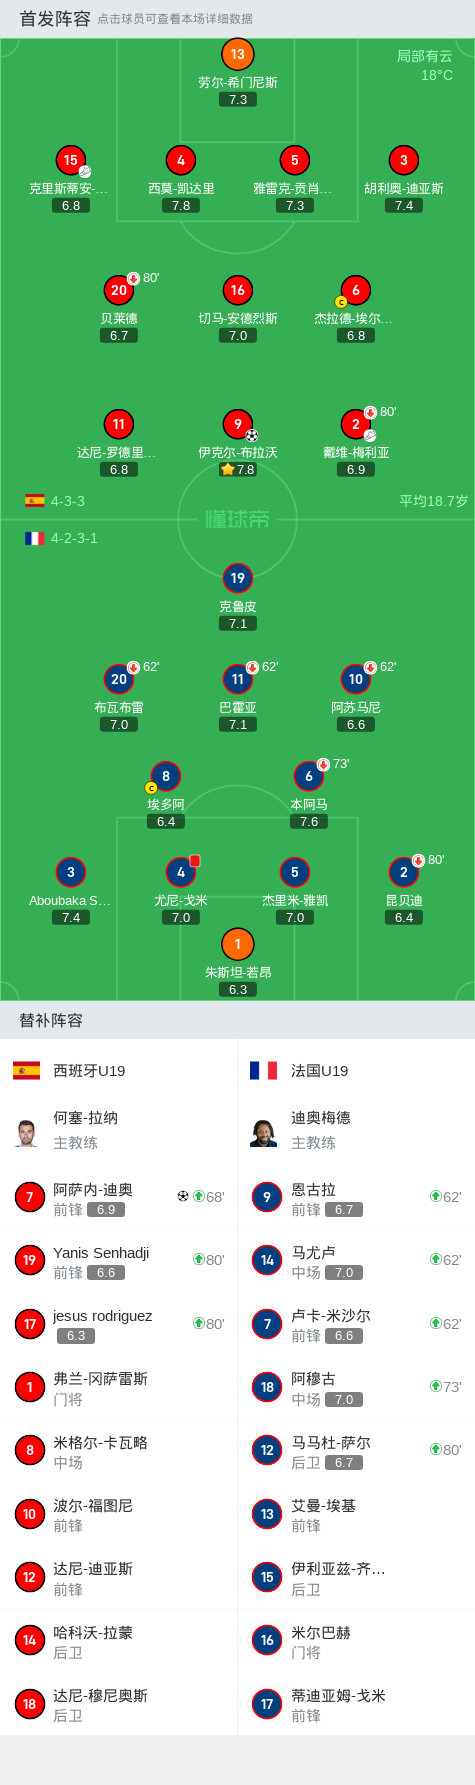The height and width of the screenshot is (1785, 475).
Task: Select France number 19 striker icon
Action: (x=237, y=578)
